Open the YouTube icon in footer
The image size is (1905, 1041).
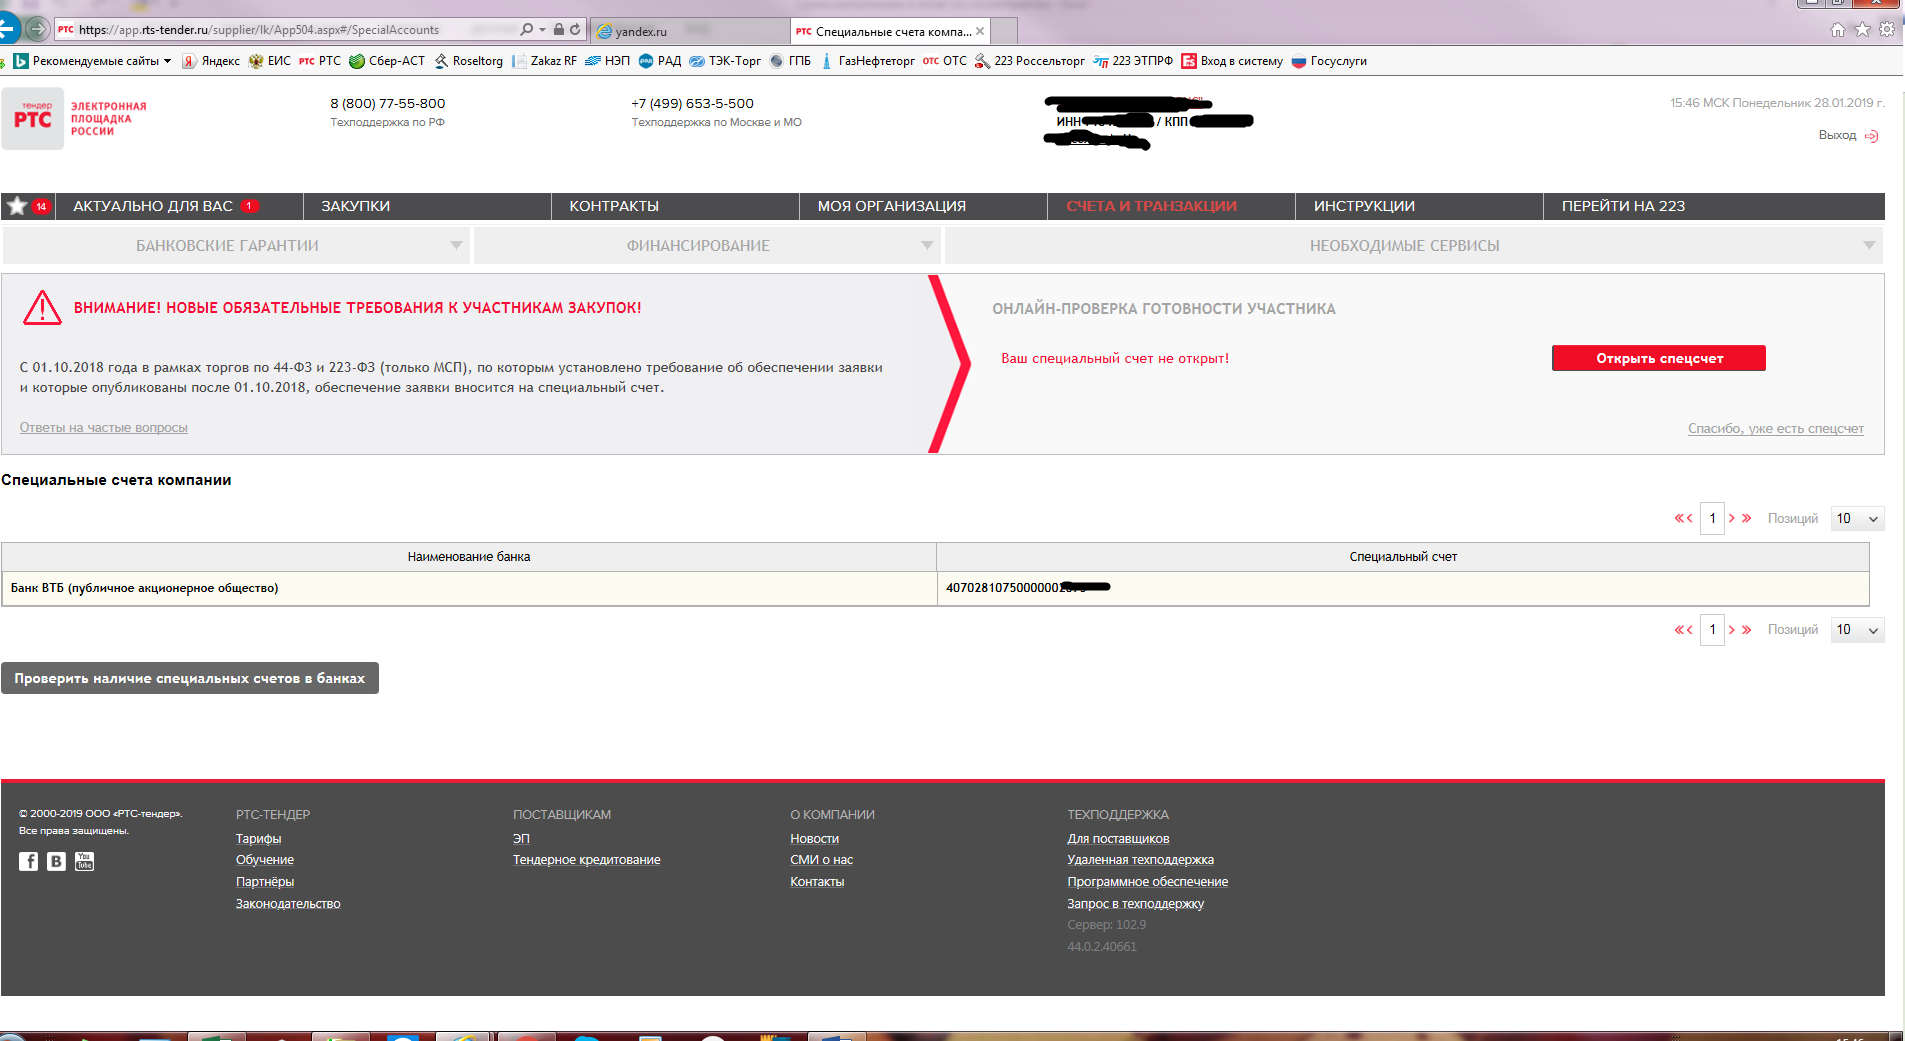point(84,861)
